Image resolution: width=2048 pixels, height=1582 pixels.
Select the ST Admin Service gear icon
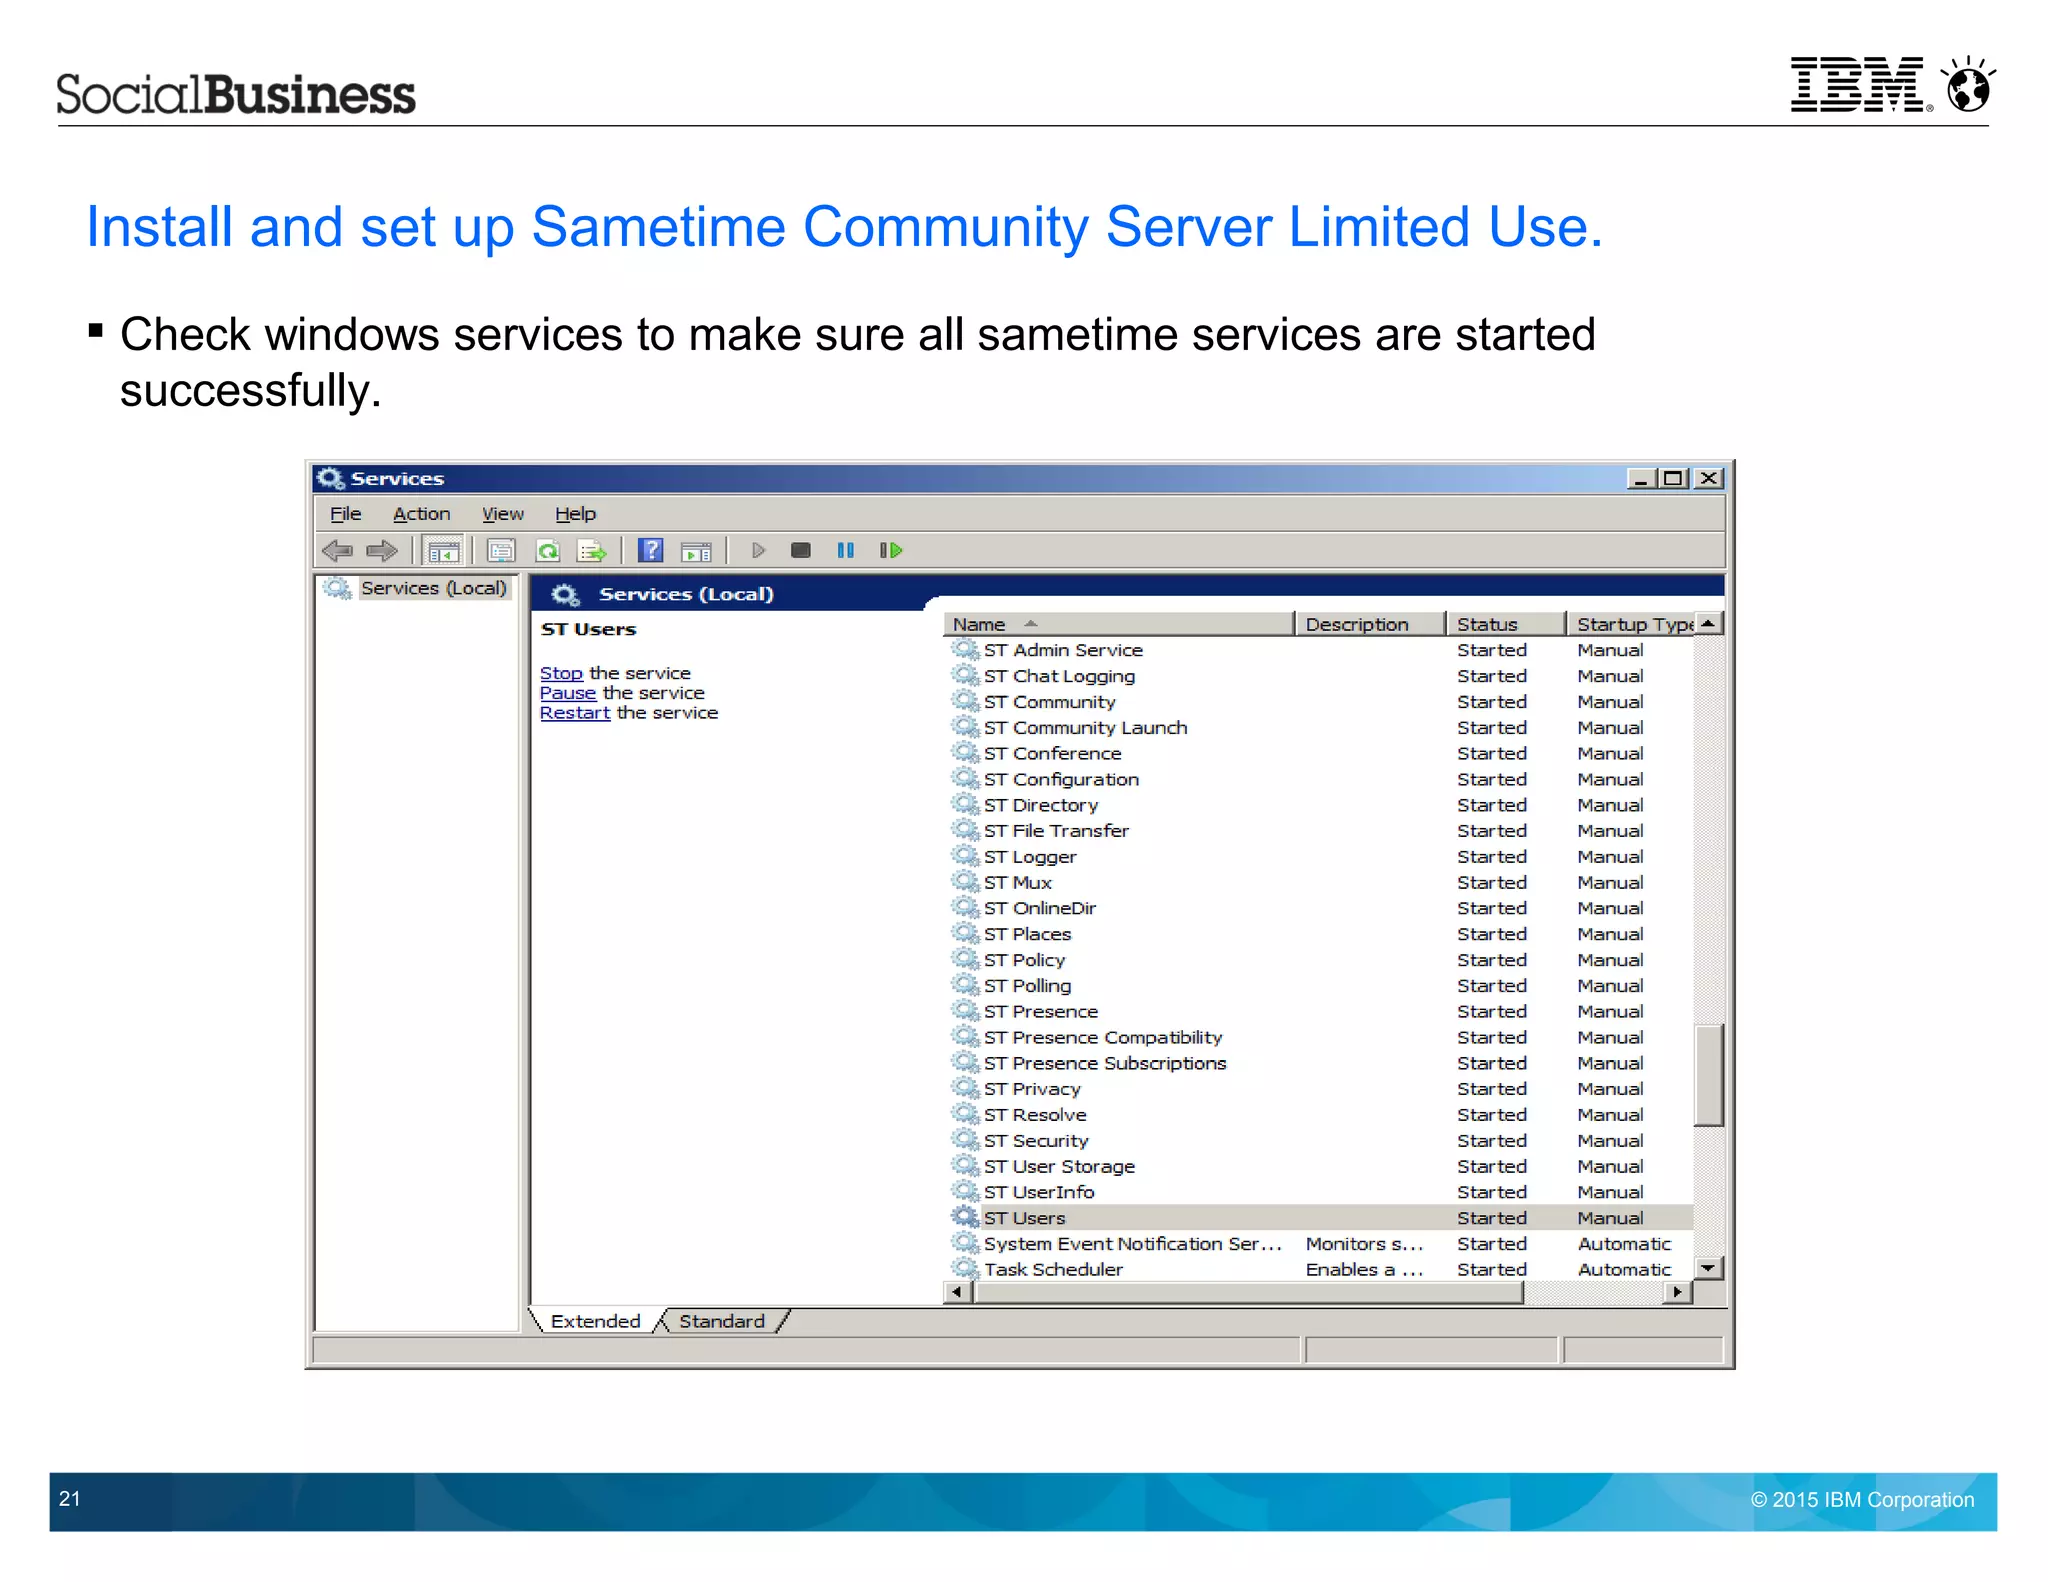pyautogui.click(x=965, y=649)
